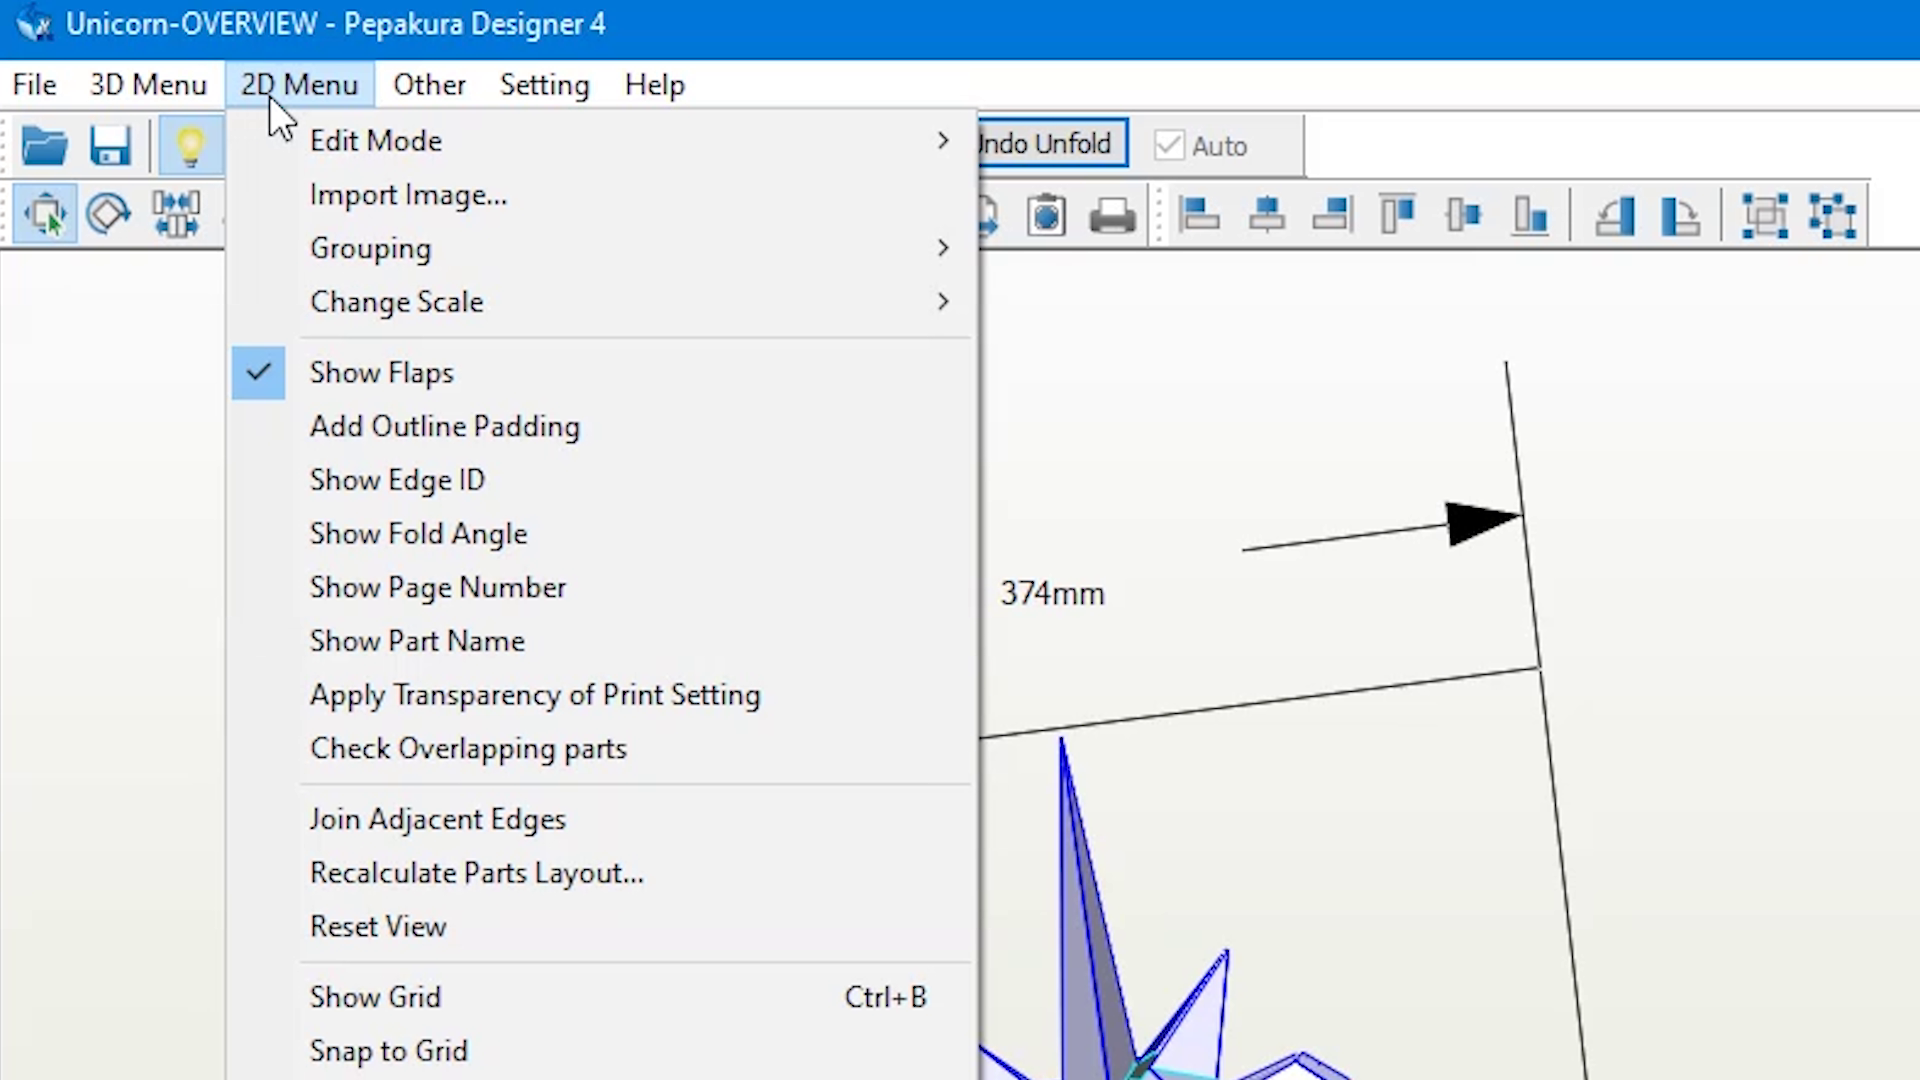Click Recalculate Parts Layout option
This screenshot has height=1080, width=1920.
[476, 873]
